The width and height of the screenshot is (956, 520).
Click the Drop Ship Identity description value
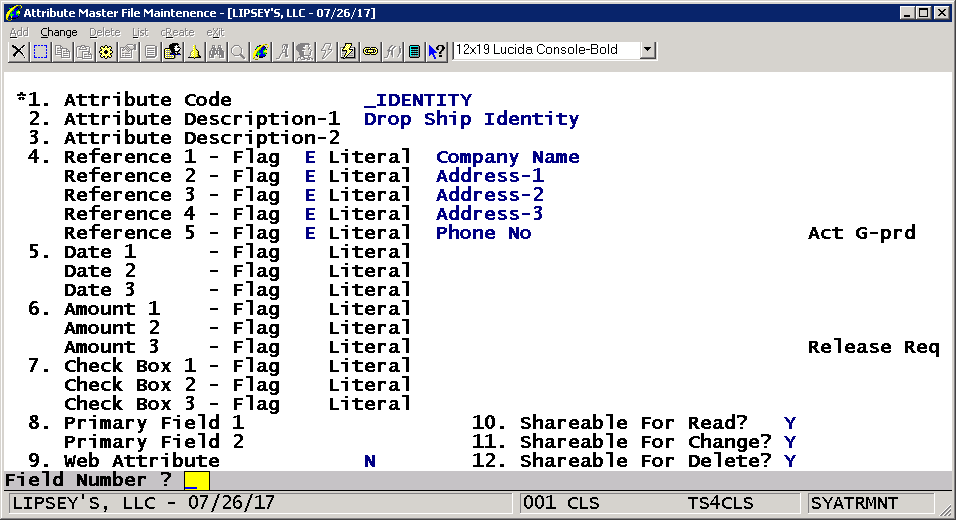471,119
